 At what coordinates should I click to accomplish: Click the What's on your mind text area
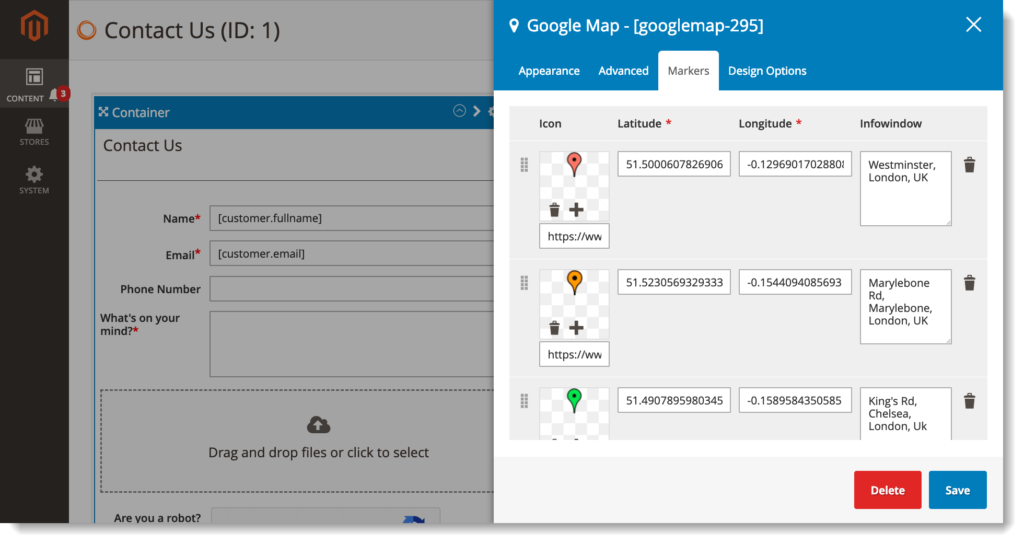(x=351, y=344)
